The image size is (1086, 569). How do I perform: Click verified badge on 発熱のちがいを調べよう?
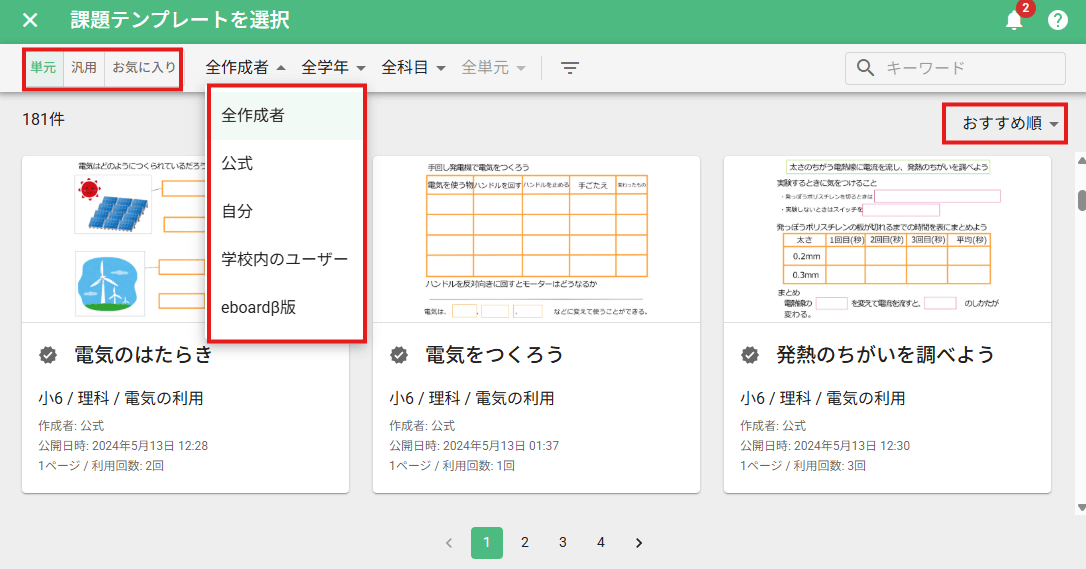[x=749, y=355]
